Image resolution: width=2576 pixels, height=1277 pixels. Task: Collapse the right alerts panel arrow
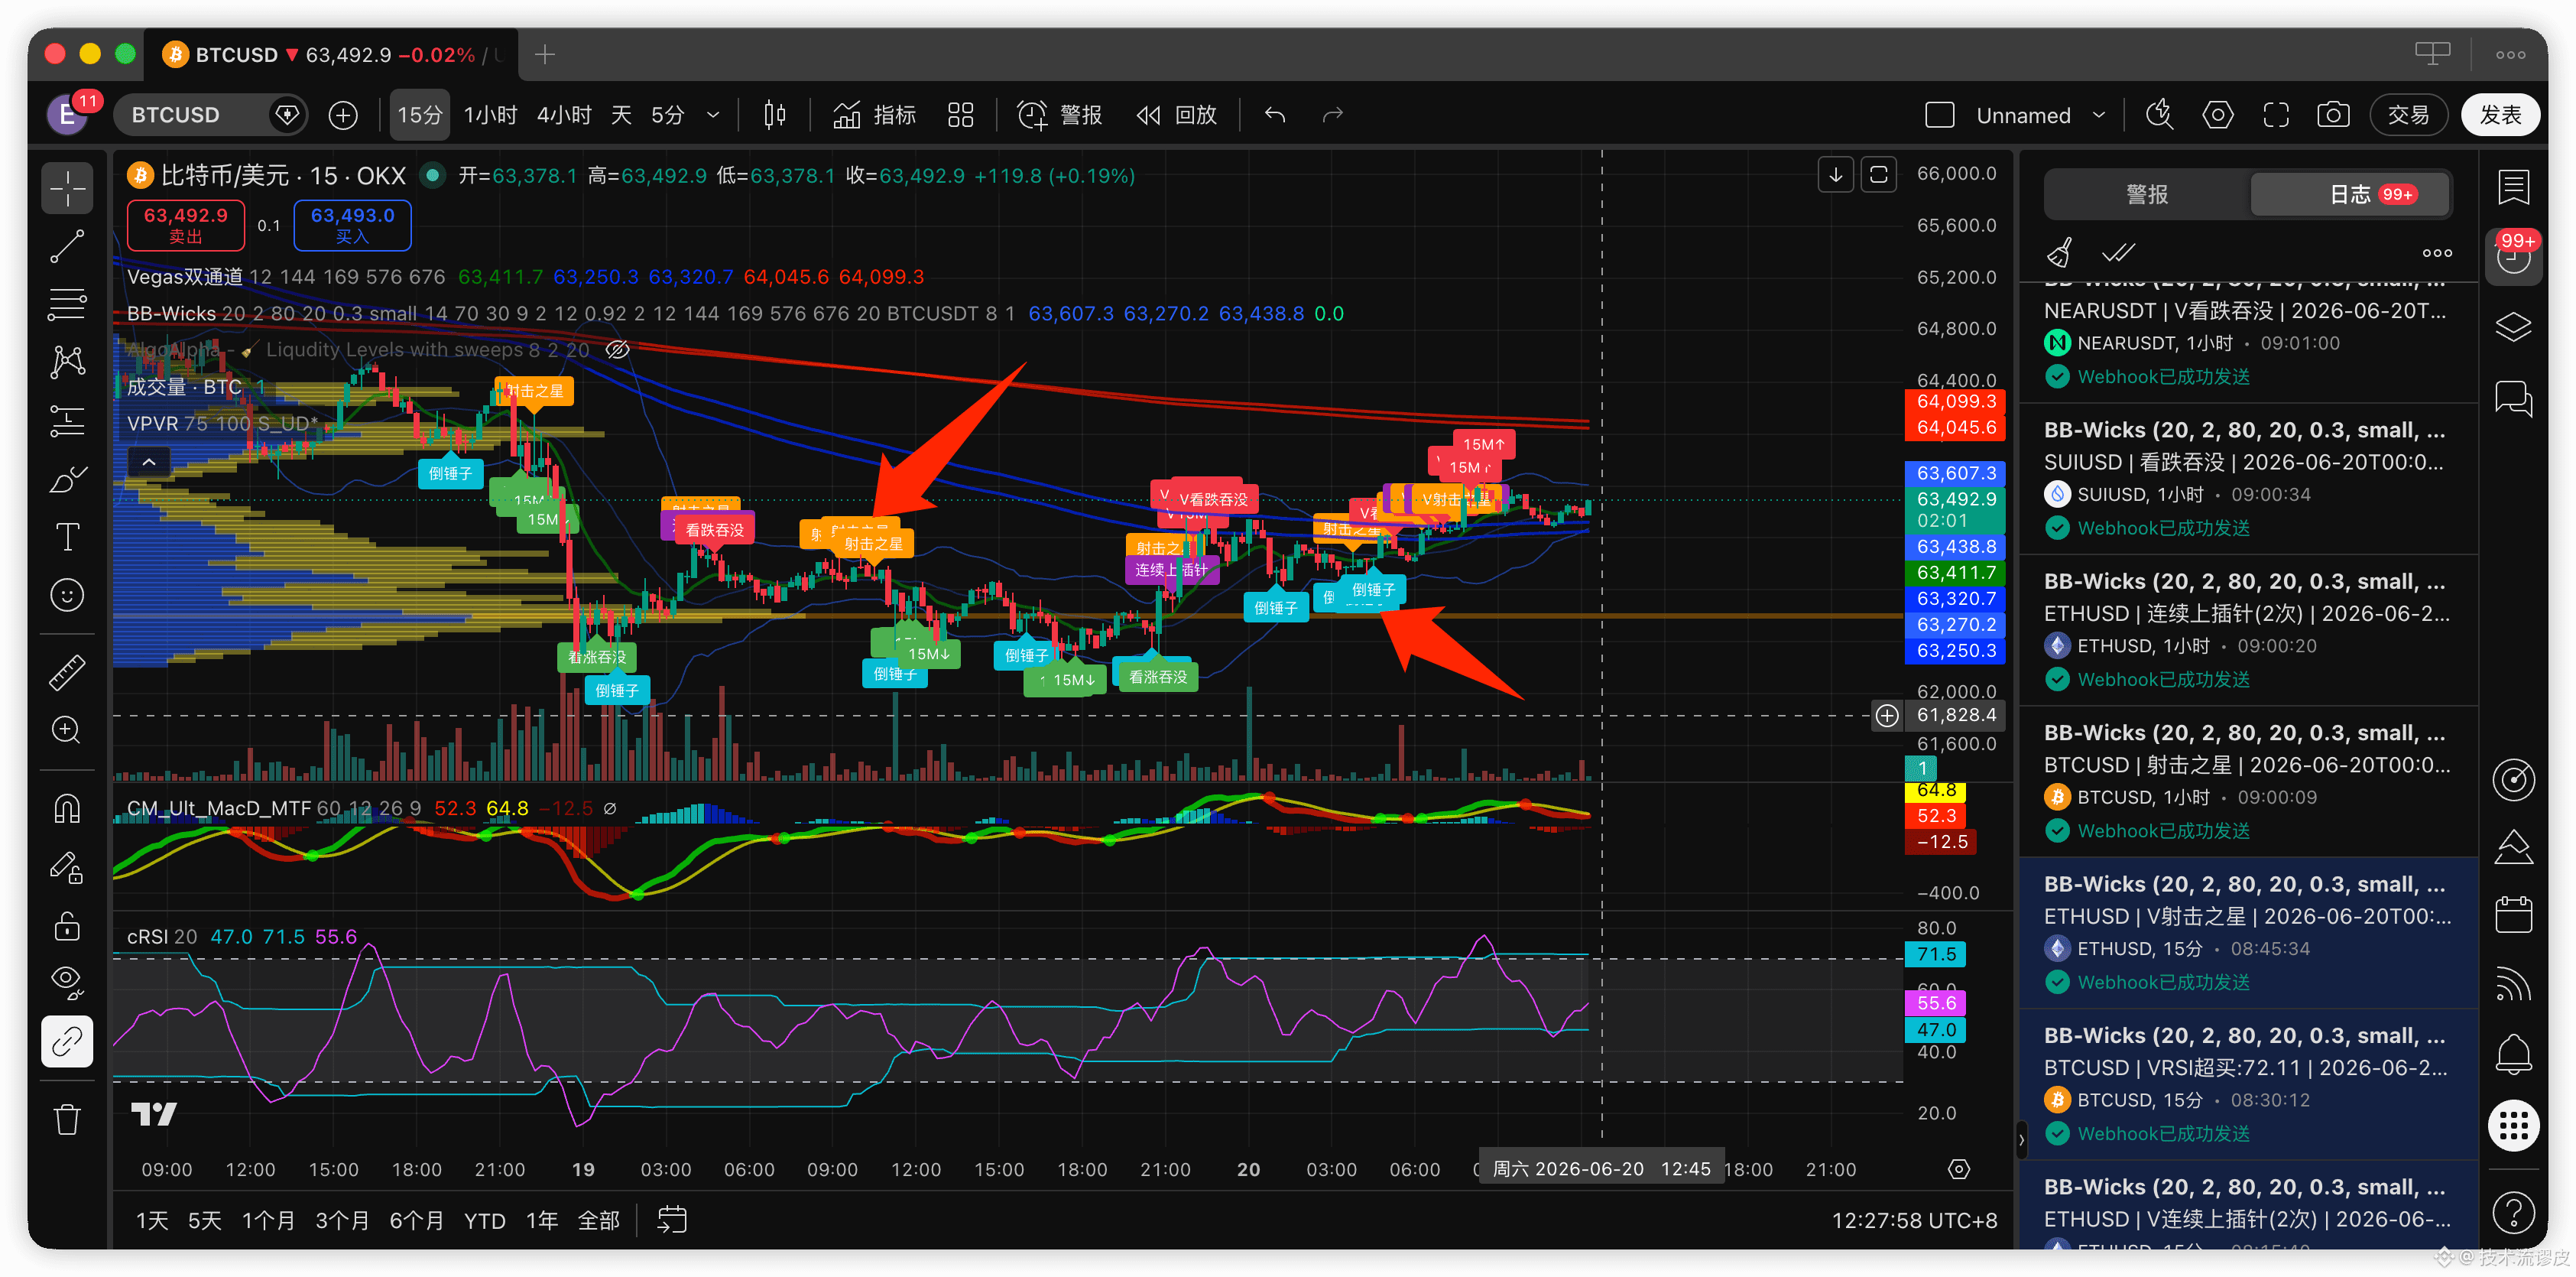tap(2021, 1139)
